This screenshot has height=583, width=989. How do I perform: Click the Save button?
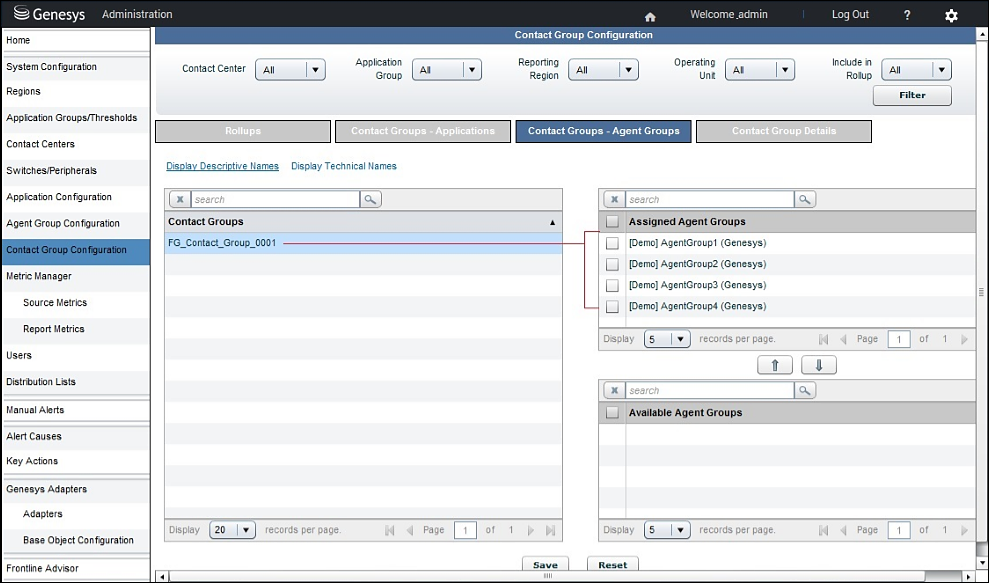point(545,564)
